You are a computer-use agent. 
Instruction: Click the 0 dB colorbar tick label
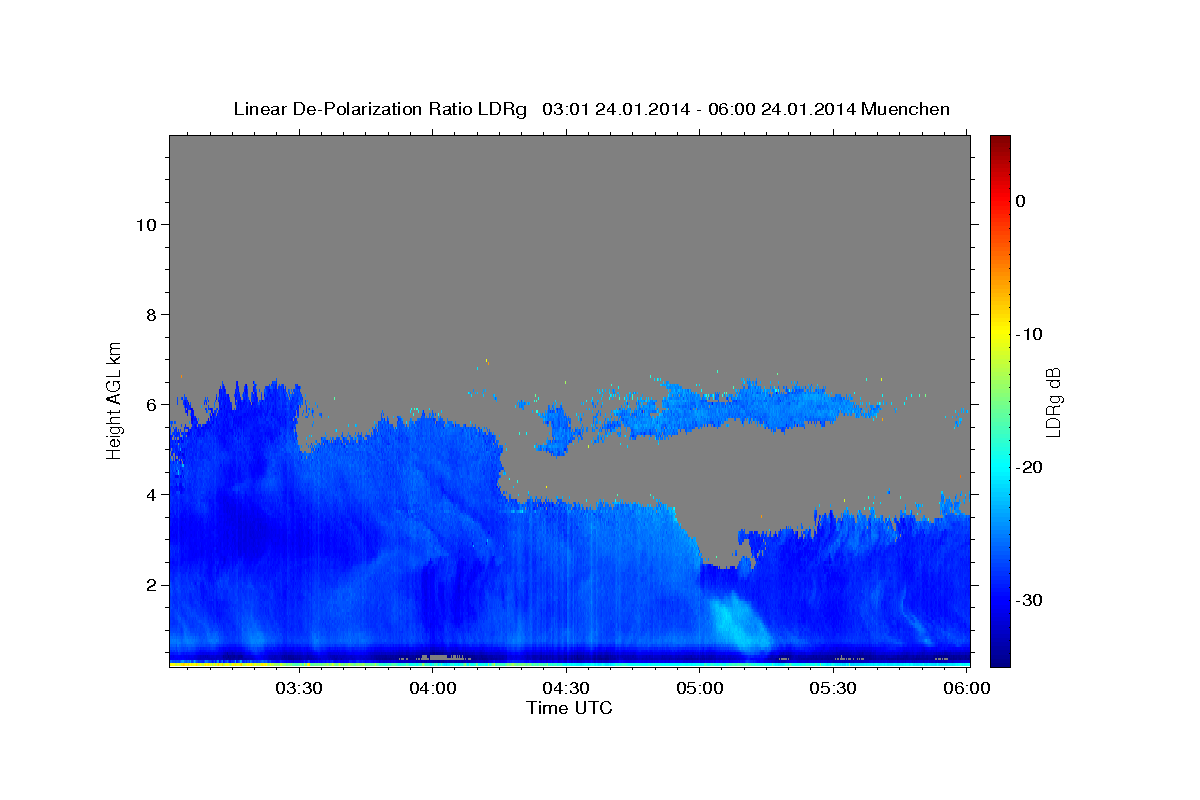click(x=1020, y=201)
